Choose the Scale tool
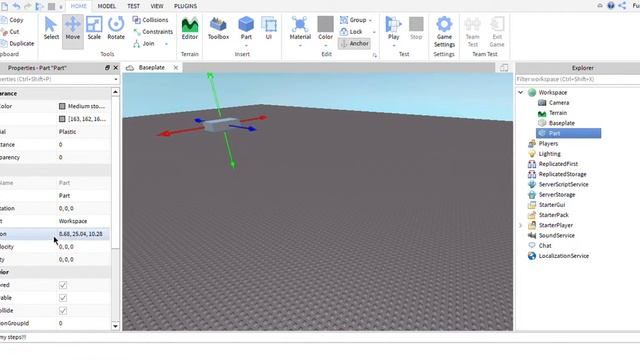This screenshot has width=640, height=360. coord(94,29)
